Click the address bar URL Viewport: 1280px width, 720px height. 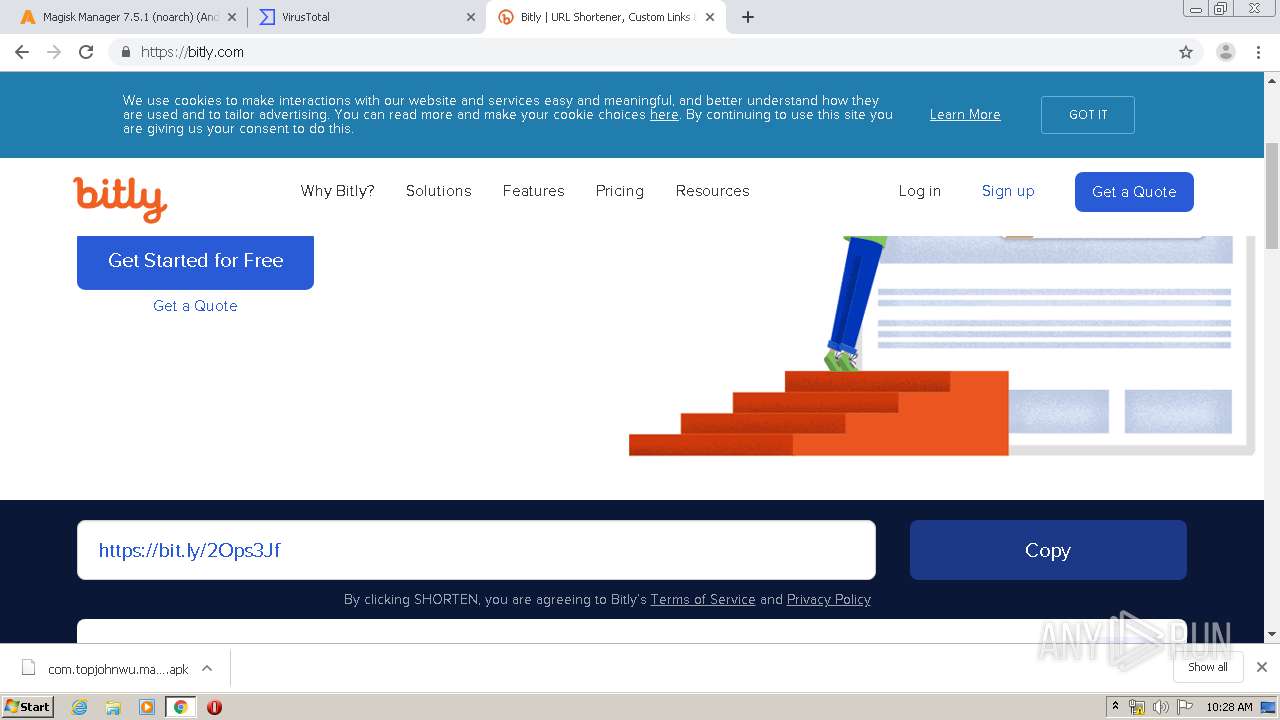pyautogui.click(x=192, y=52)
